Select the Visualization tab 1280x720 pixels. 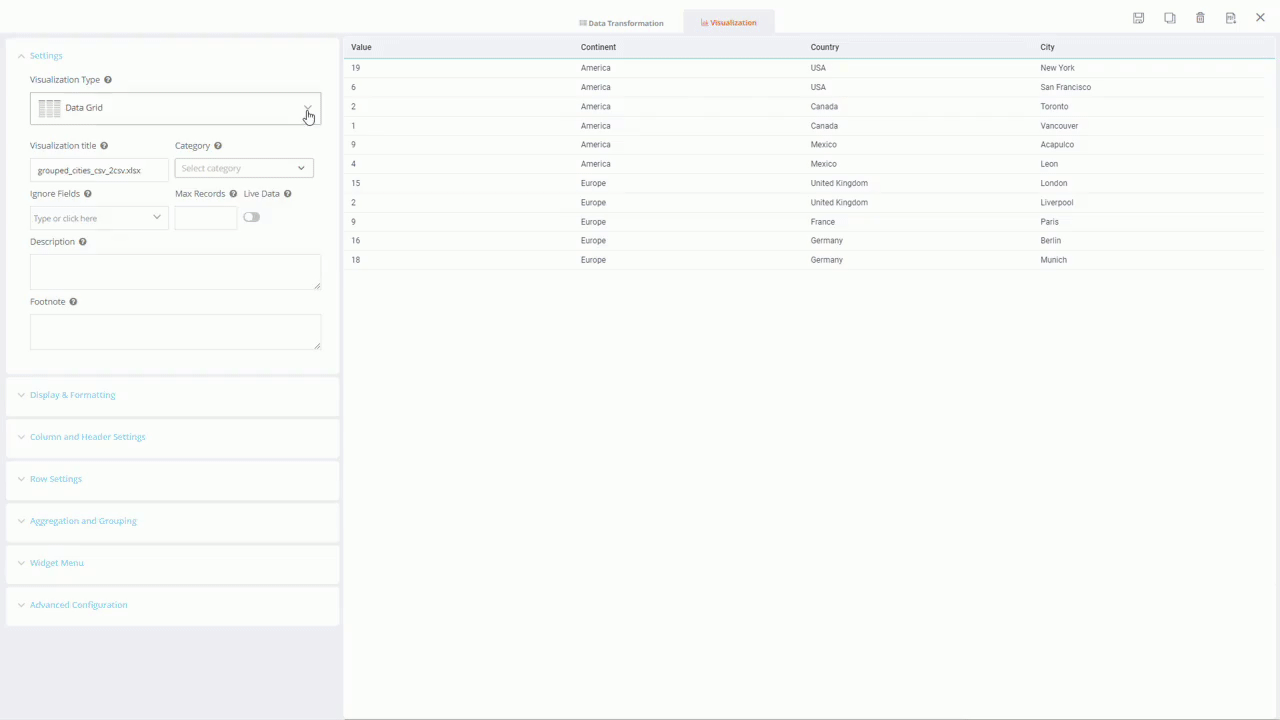click(728, 22)
